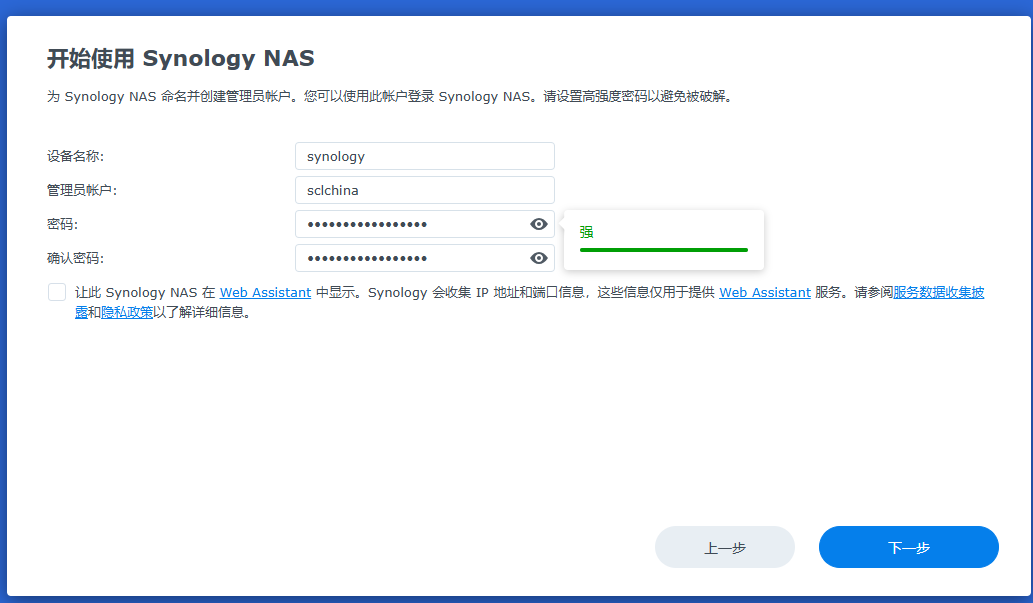Screen dimensions: 1033x603
Task: Click the 开始使用 Synology NAS heading
Action: tap(181, 58)
